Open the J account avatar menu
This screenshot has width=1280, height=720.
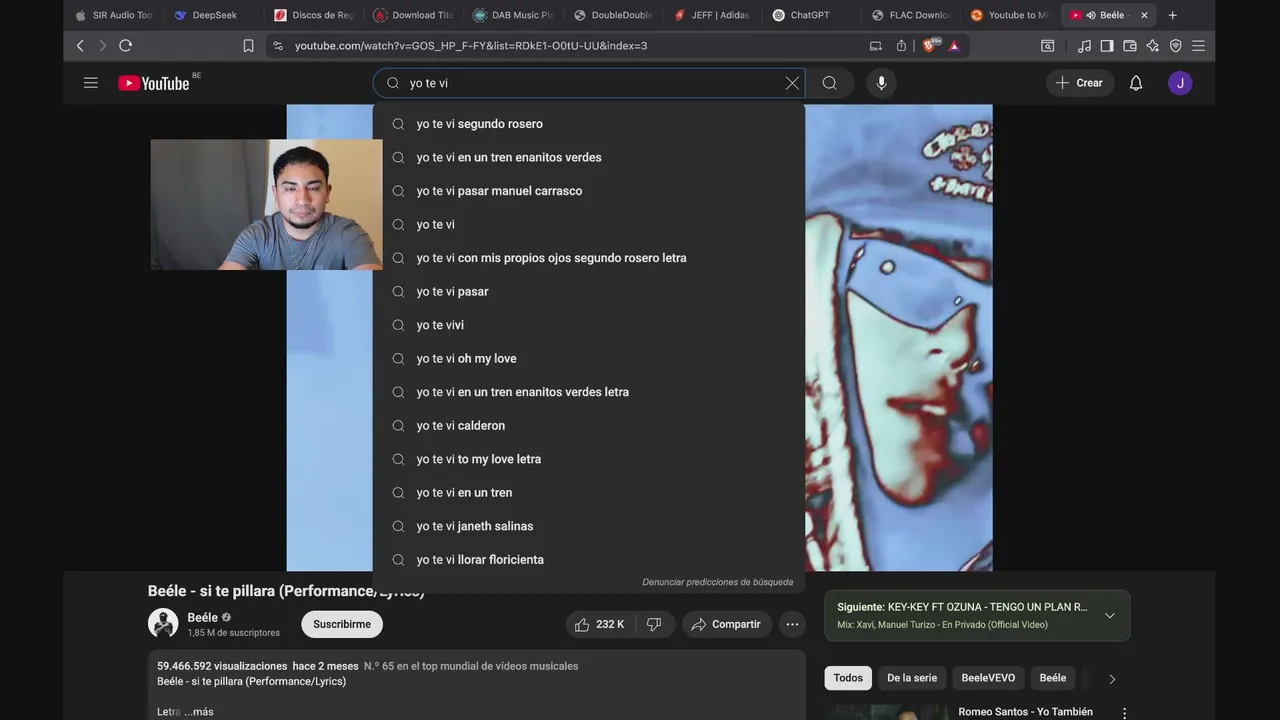pyautogui.click(x=1180, y=83)
